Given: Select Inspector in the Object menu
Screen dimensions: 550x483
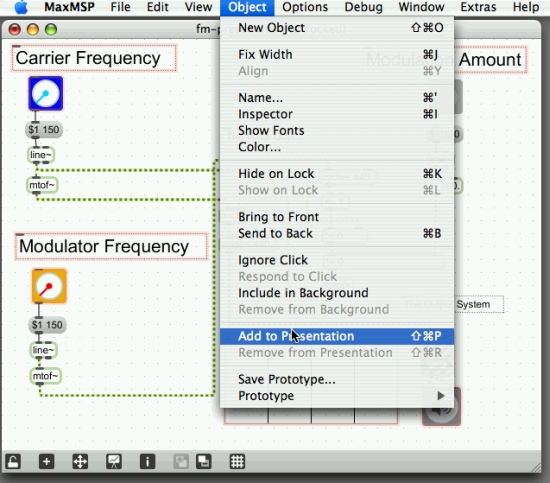Looking at the screenshot, I should 337,114.
